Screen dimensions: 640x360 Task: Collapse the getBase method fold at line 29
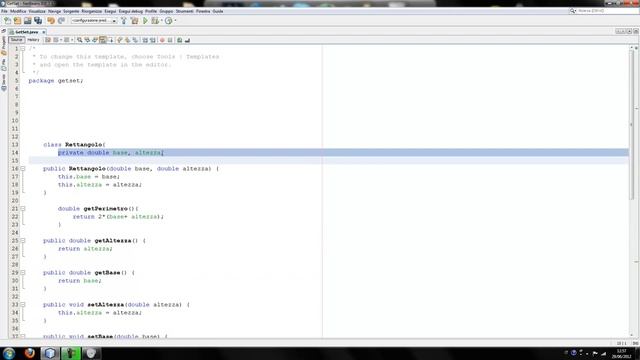point(23,272)
